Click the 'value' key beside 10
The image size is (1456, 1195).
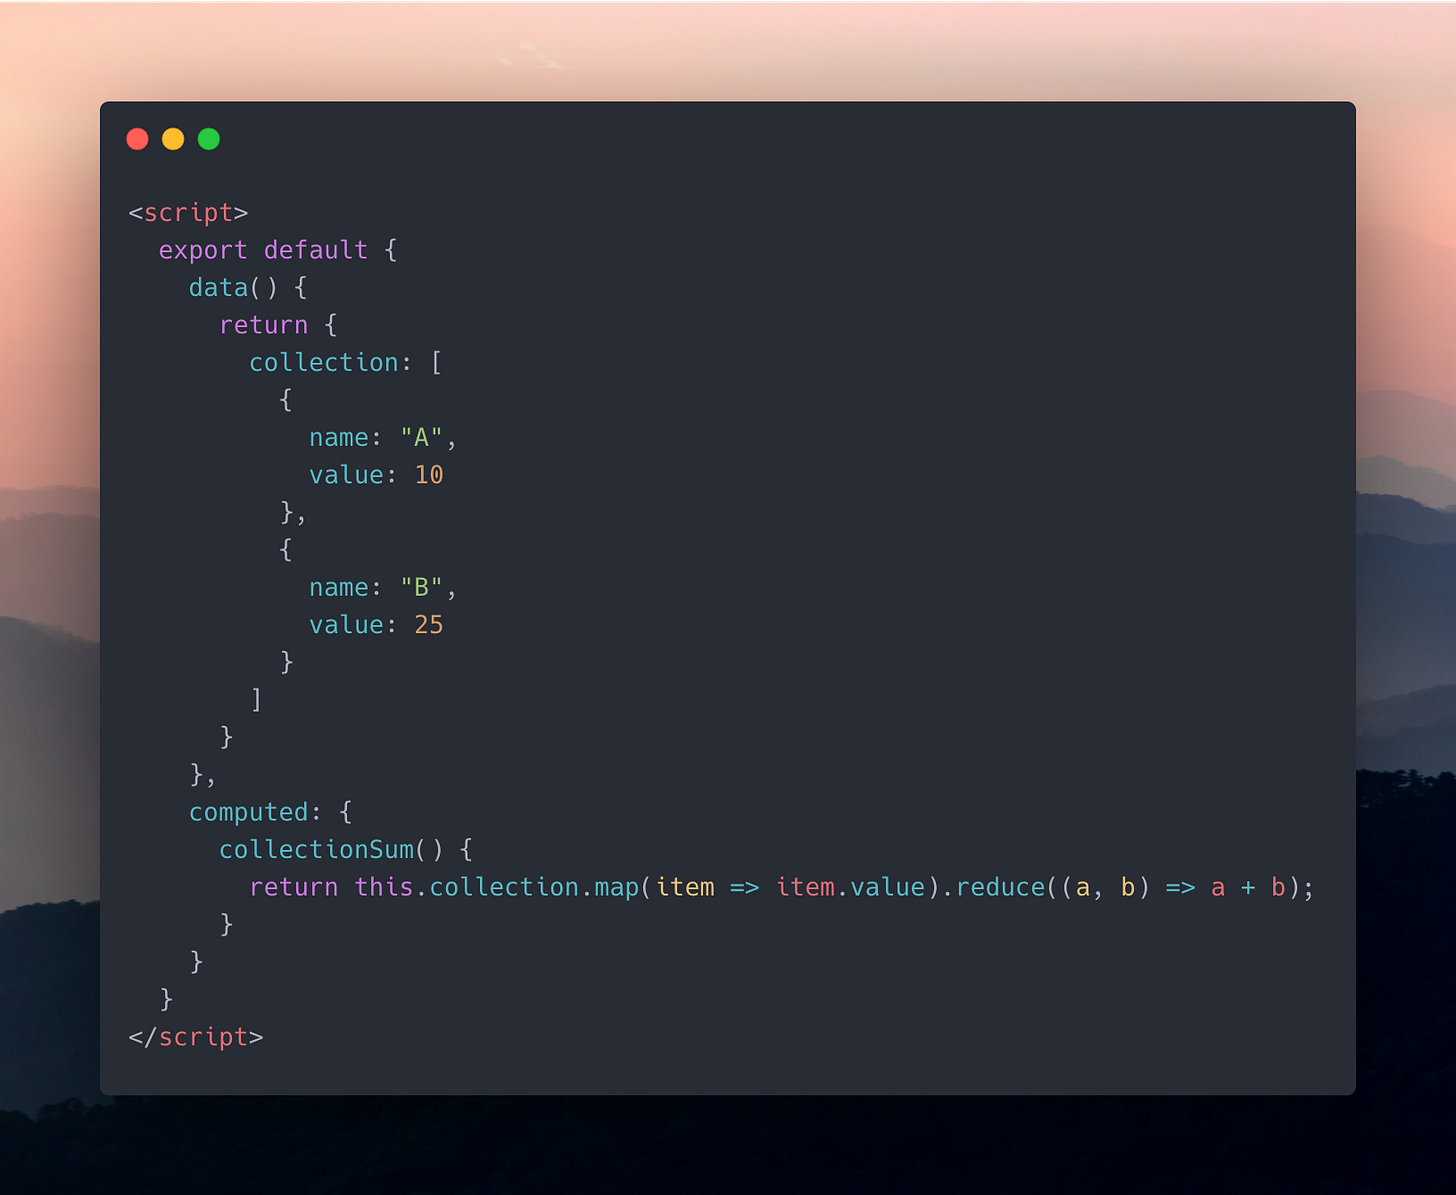(x=346, y=475)
